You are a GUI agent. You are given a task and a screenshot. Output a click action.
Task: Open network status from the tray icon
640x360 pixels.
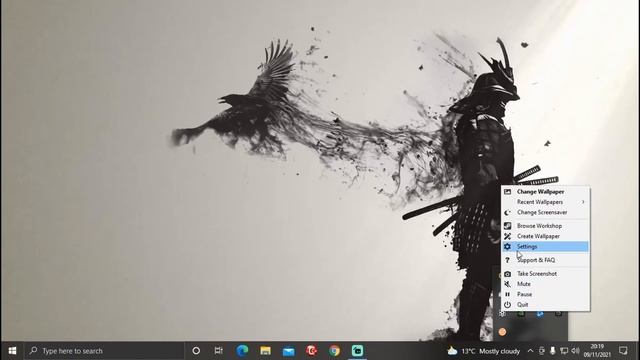[564, 351]
